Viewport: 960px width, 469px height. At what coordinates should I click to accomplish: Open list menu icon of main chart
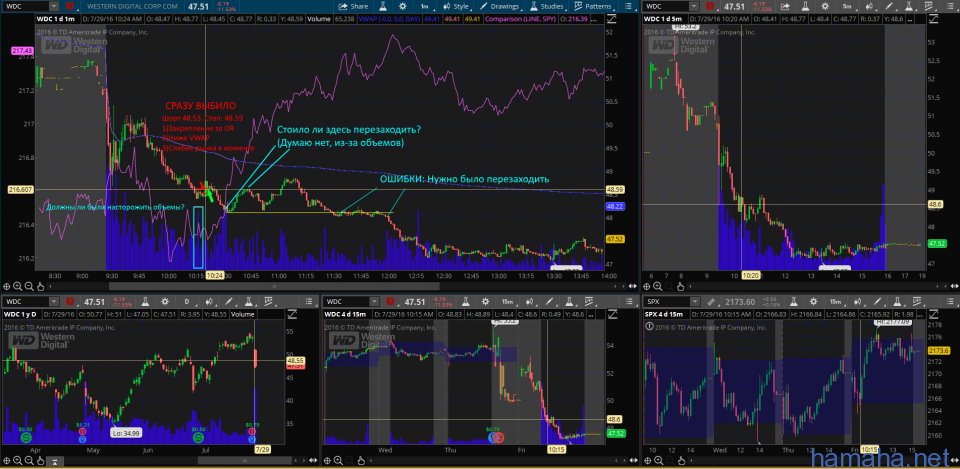tap(629, 7)
